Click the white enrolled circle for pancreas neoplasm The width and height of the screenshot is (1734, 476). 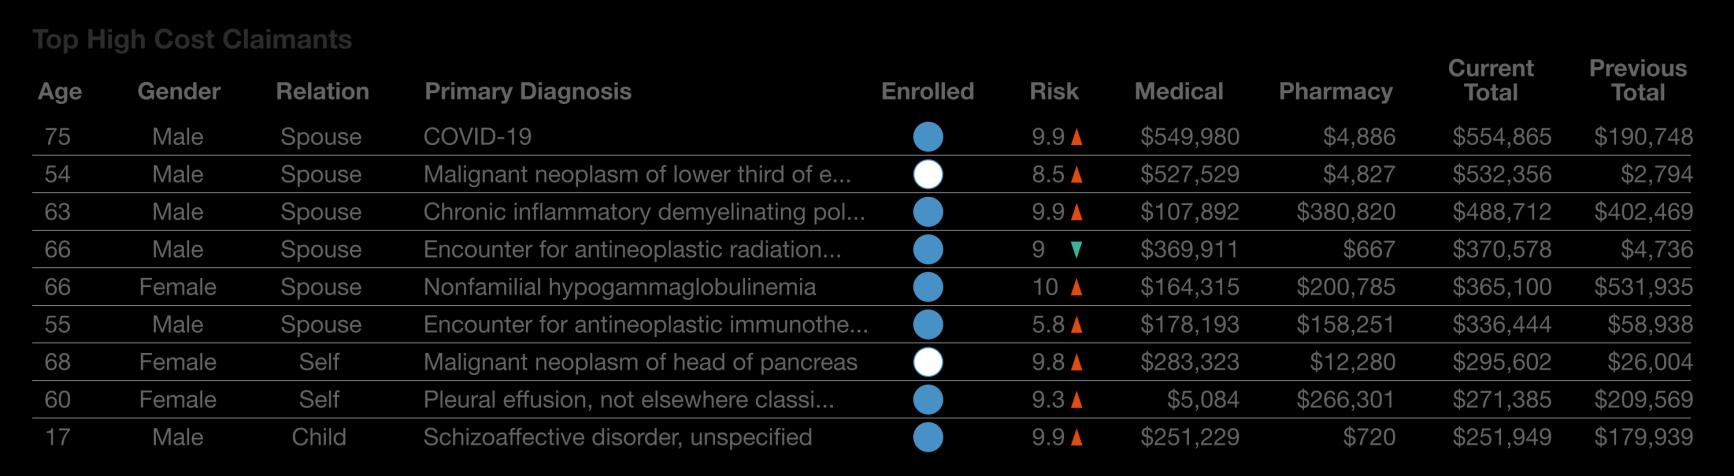click(x=928, y=362)
